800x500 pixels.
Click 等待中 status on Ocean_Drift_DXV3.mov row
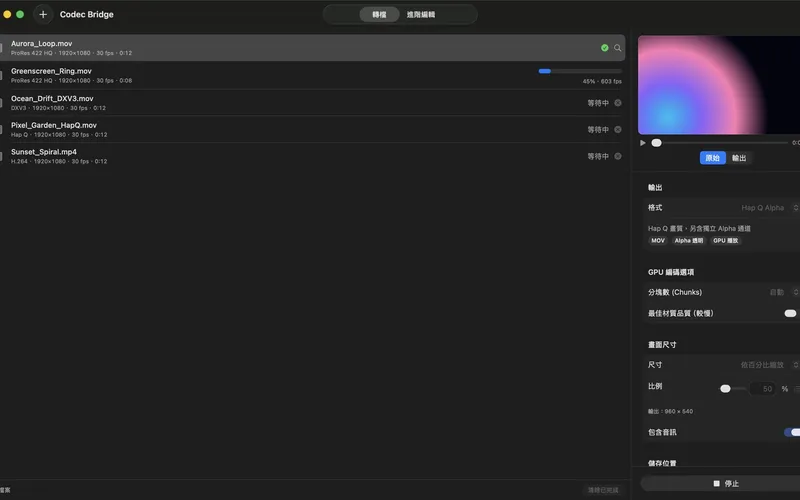598,103
